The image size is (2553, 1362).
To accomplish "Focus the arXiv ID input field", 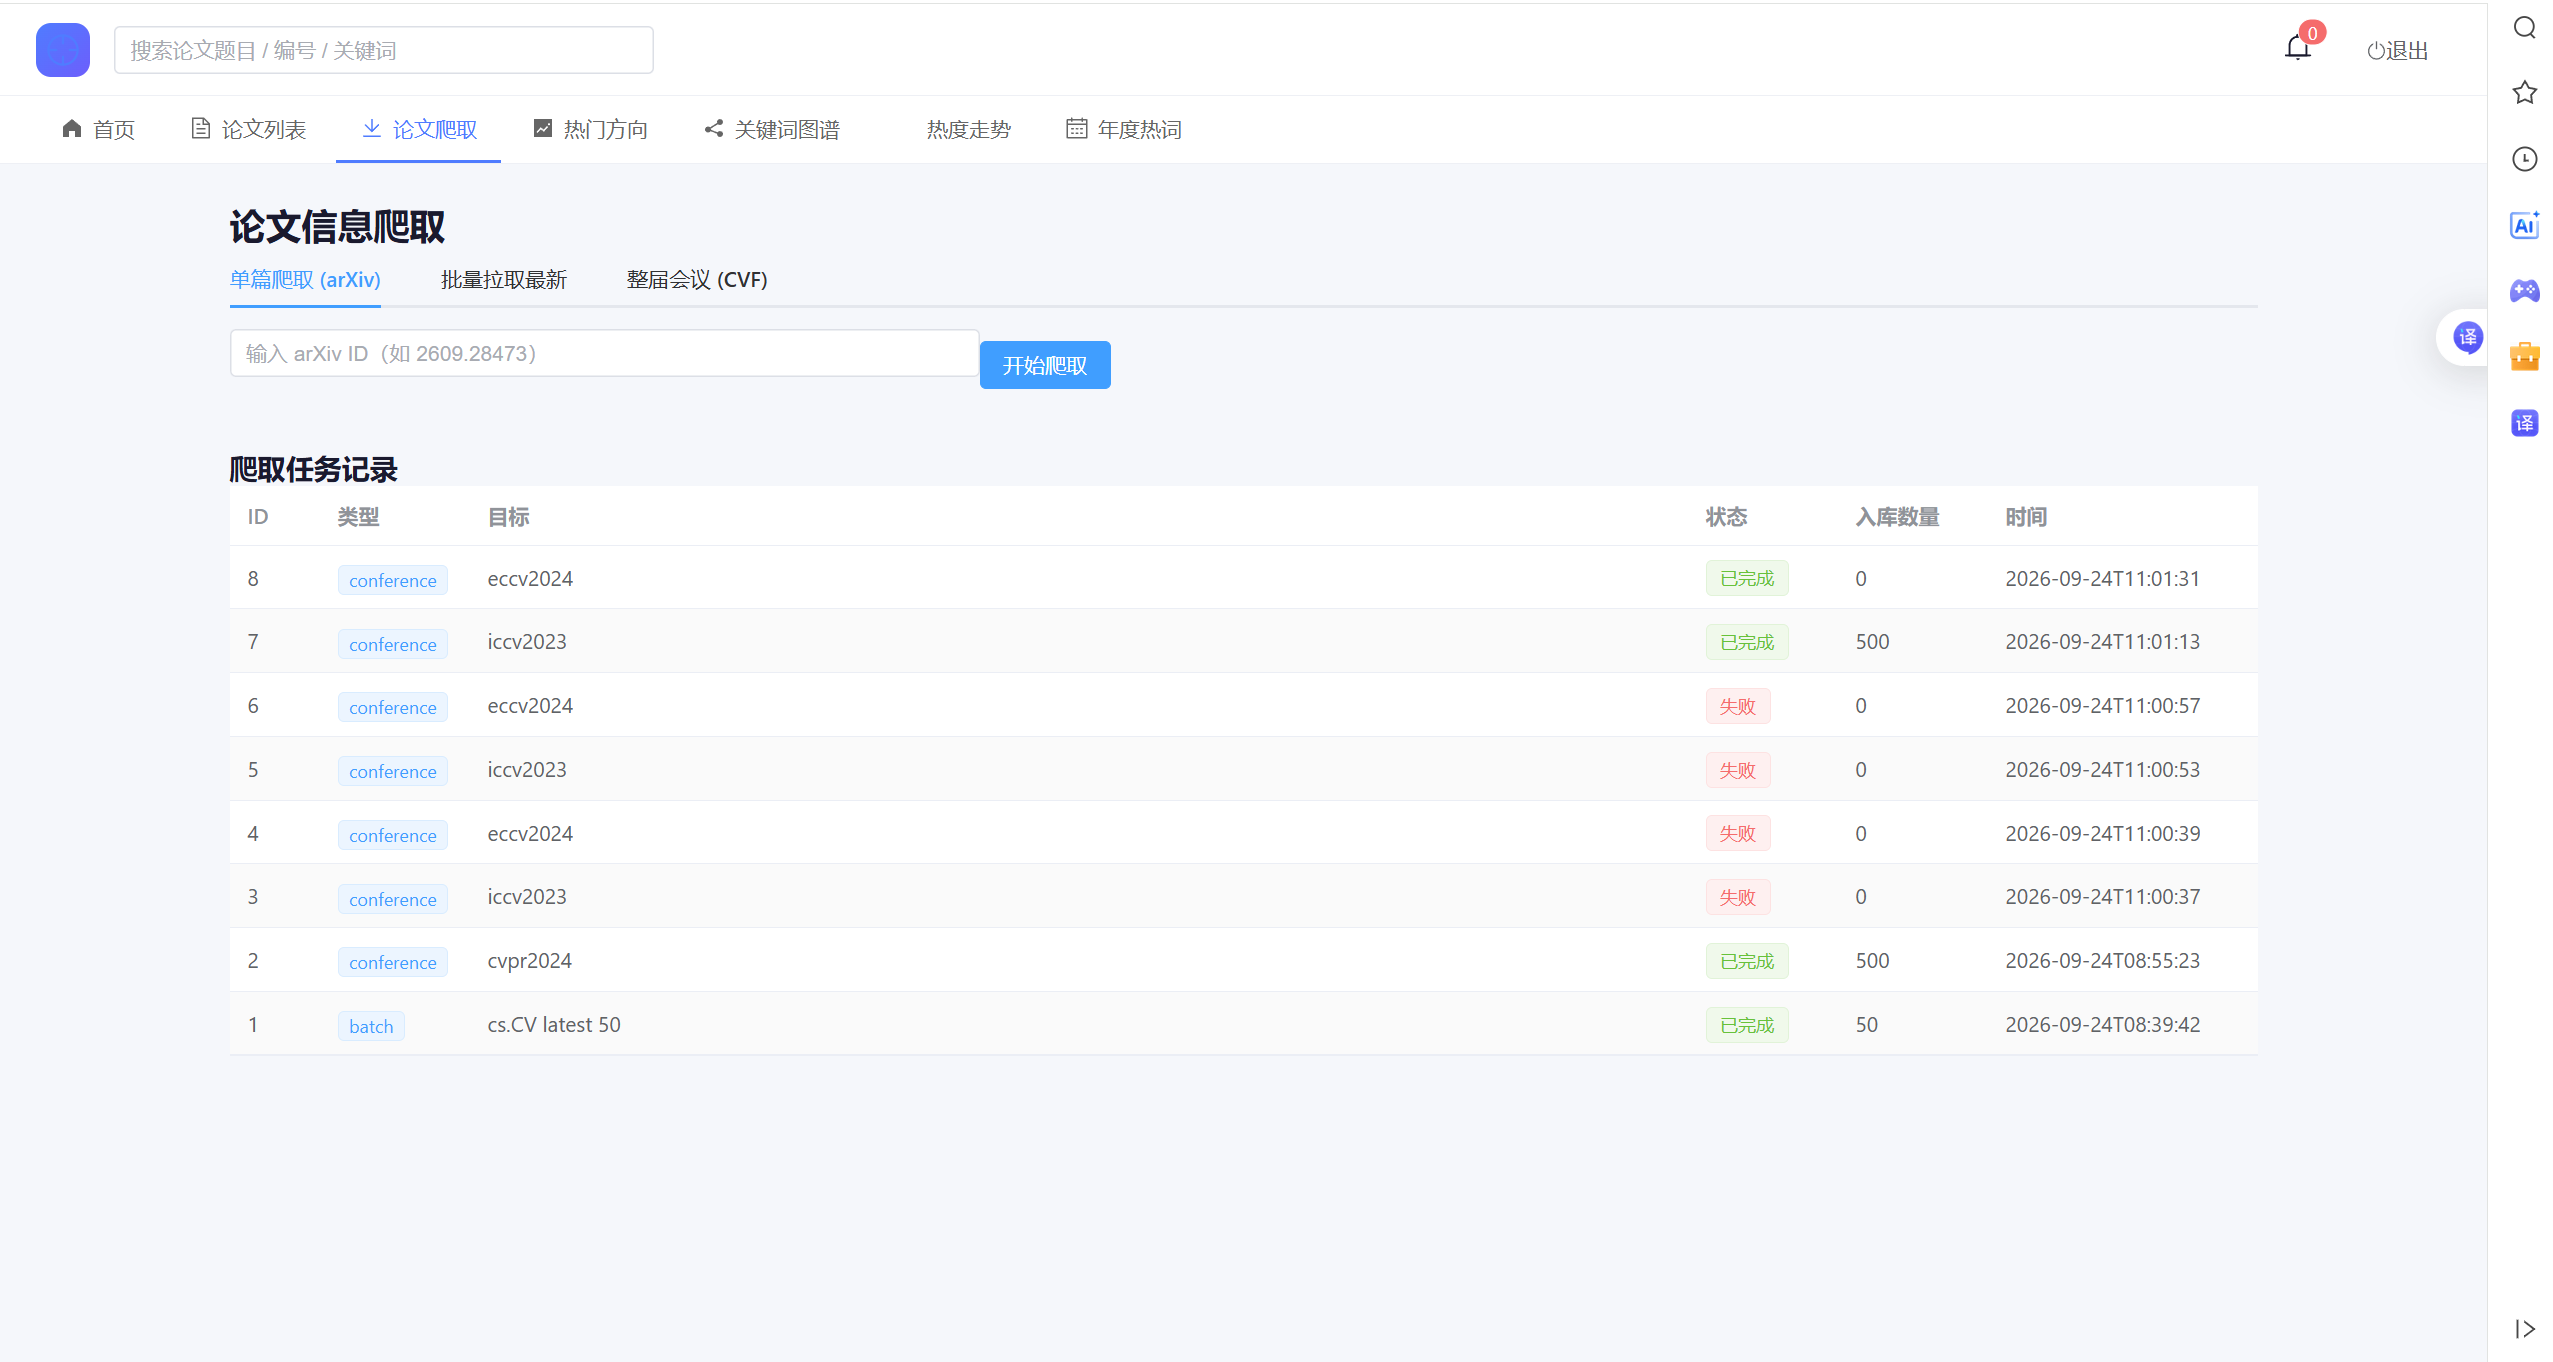I will pos(605,353).
